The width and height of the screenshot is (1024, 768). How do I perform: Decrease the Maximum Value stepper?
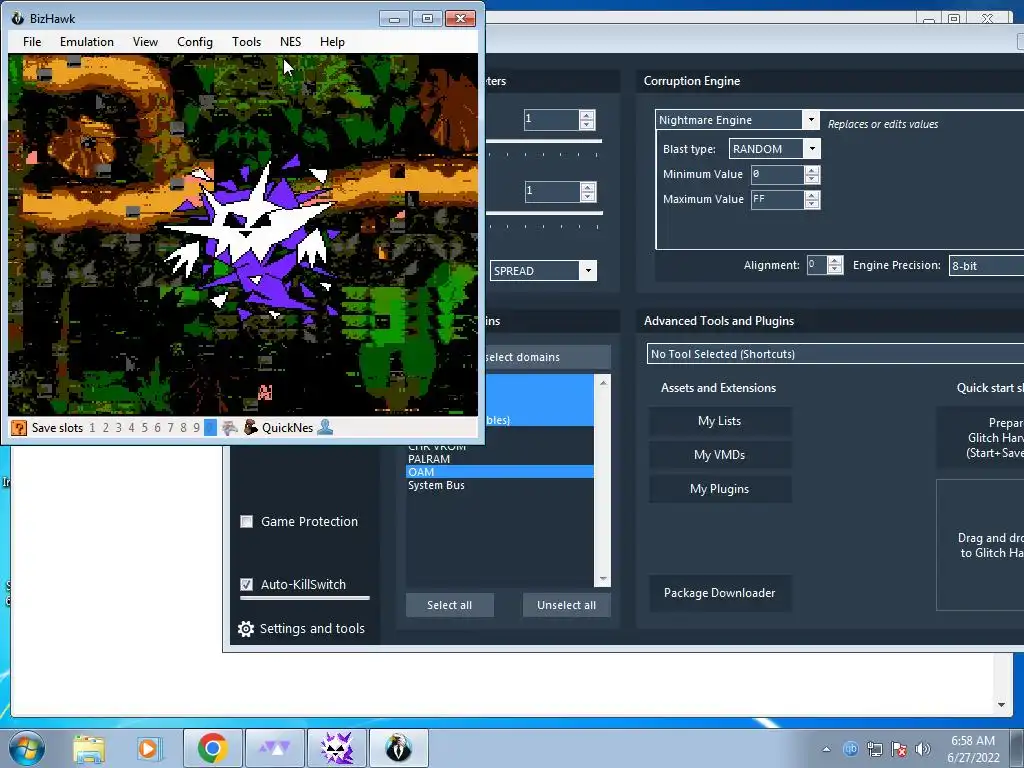click(x=812, y=204)
